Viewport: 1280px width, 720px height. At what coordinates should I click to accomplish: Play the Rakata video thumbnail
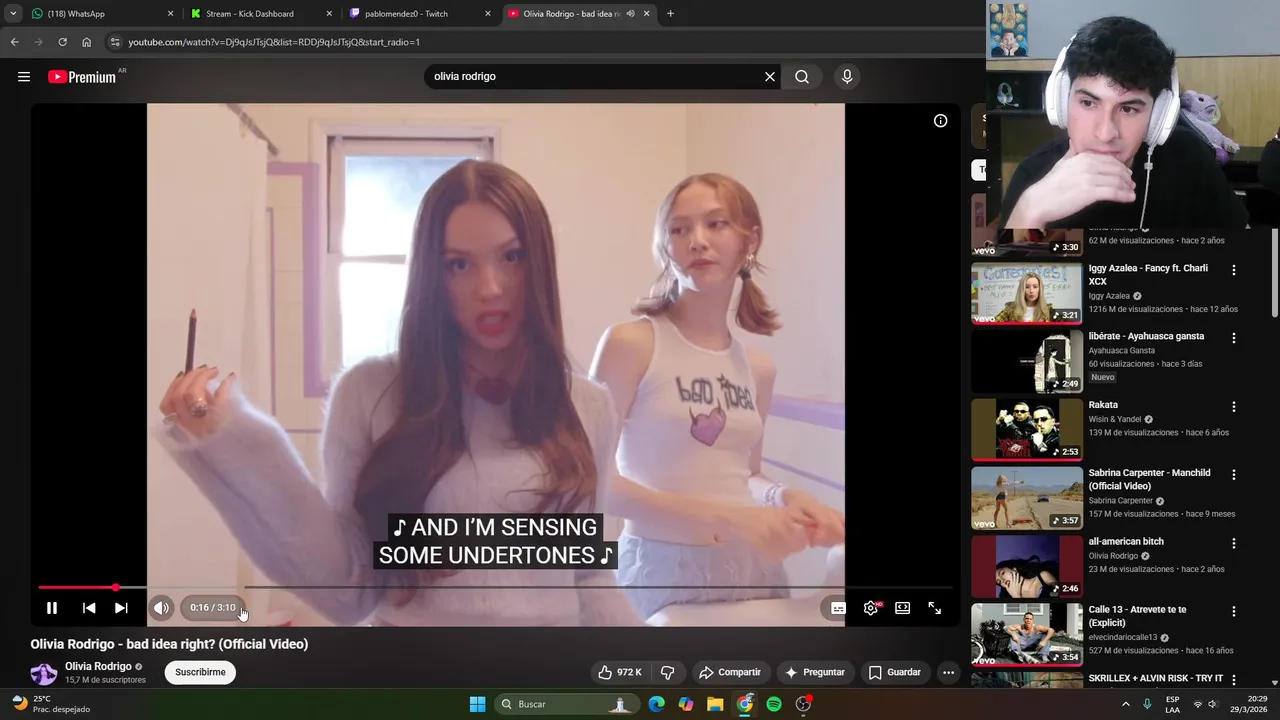pyautogui.click(x=1026, y=430)
